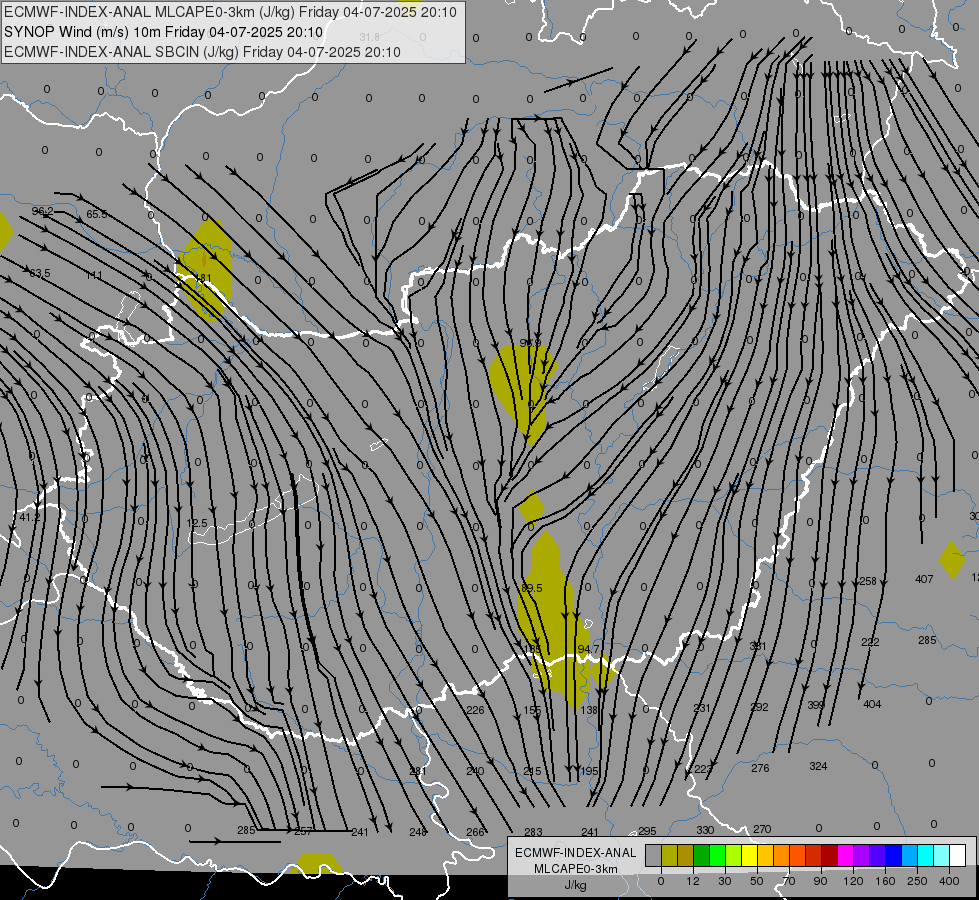The image size is (979, 900).
Task: Click map value 94.7
Action: click(x=588, y=650)
